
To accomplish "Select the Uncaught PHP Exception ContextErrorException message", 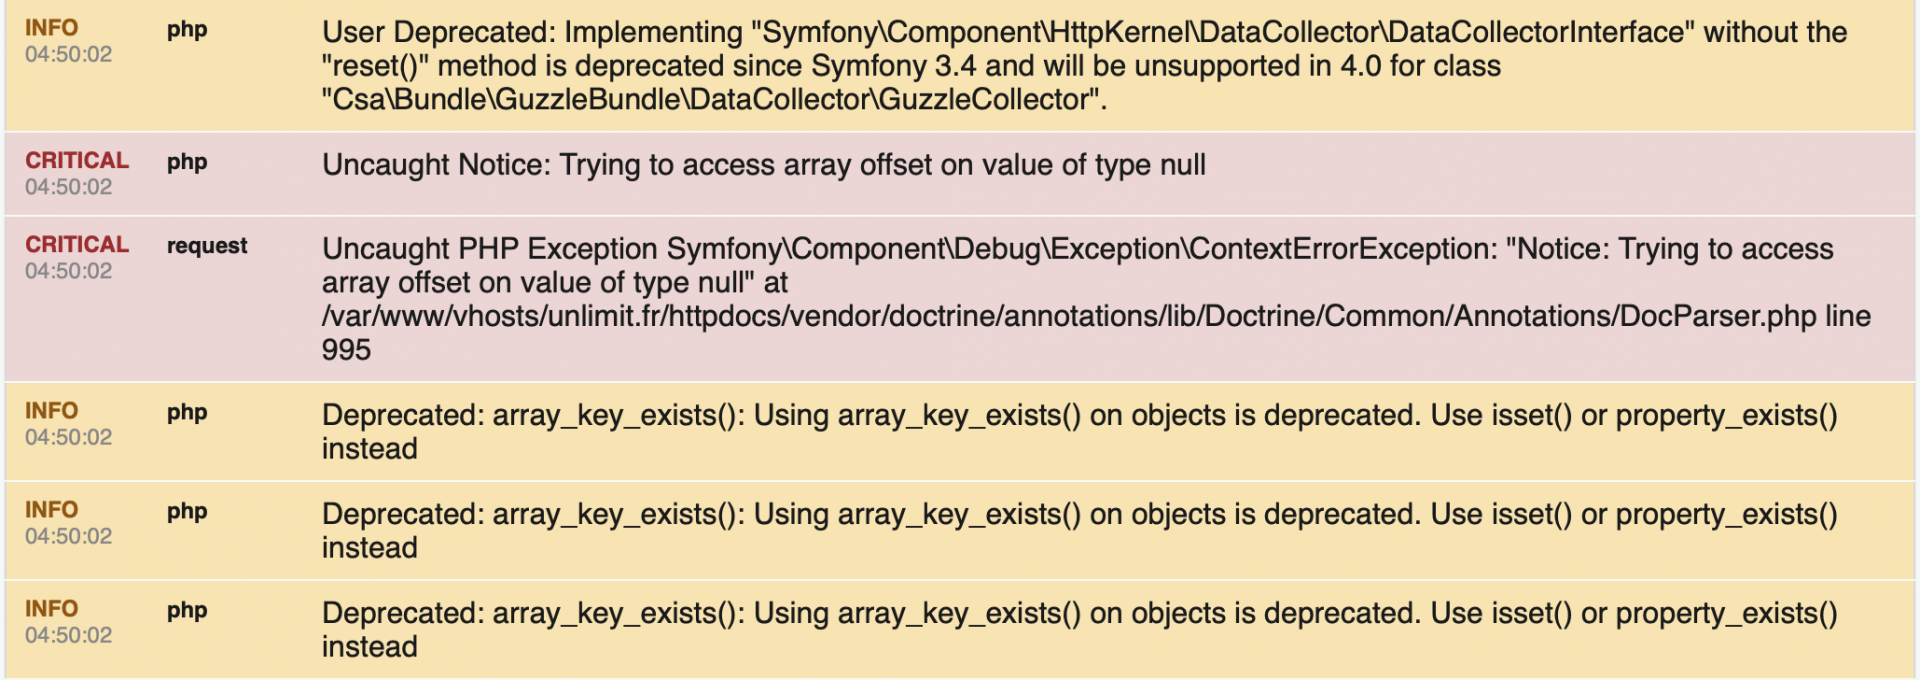I will tap(1096, 299).
